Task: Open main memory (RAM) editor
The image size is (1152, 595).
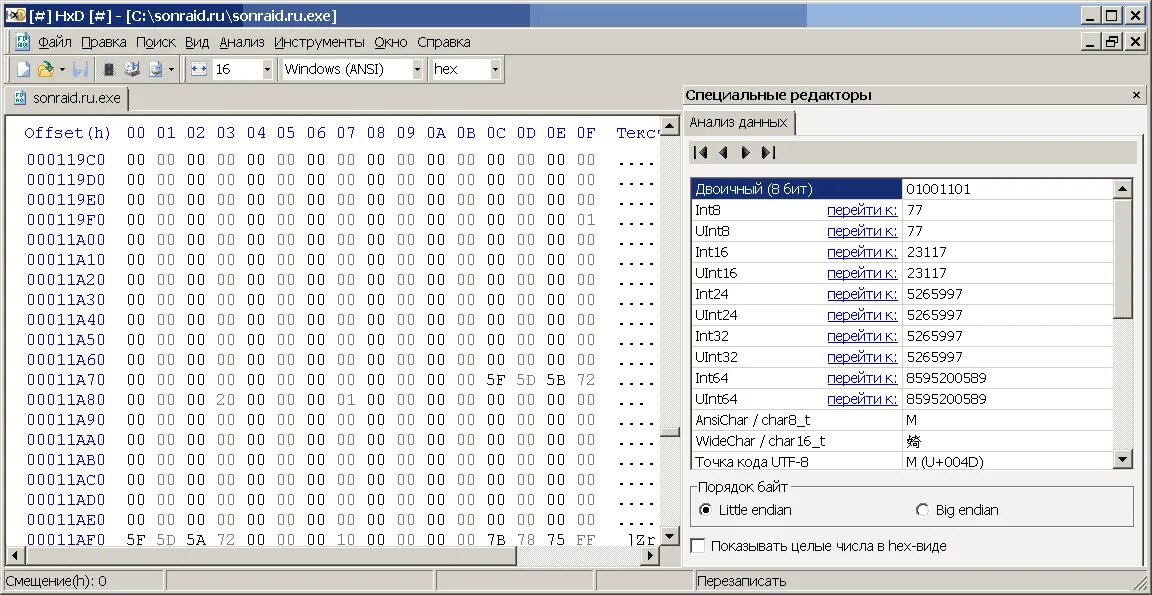Action: [107, 68]
